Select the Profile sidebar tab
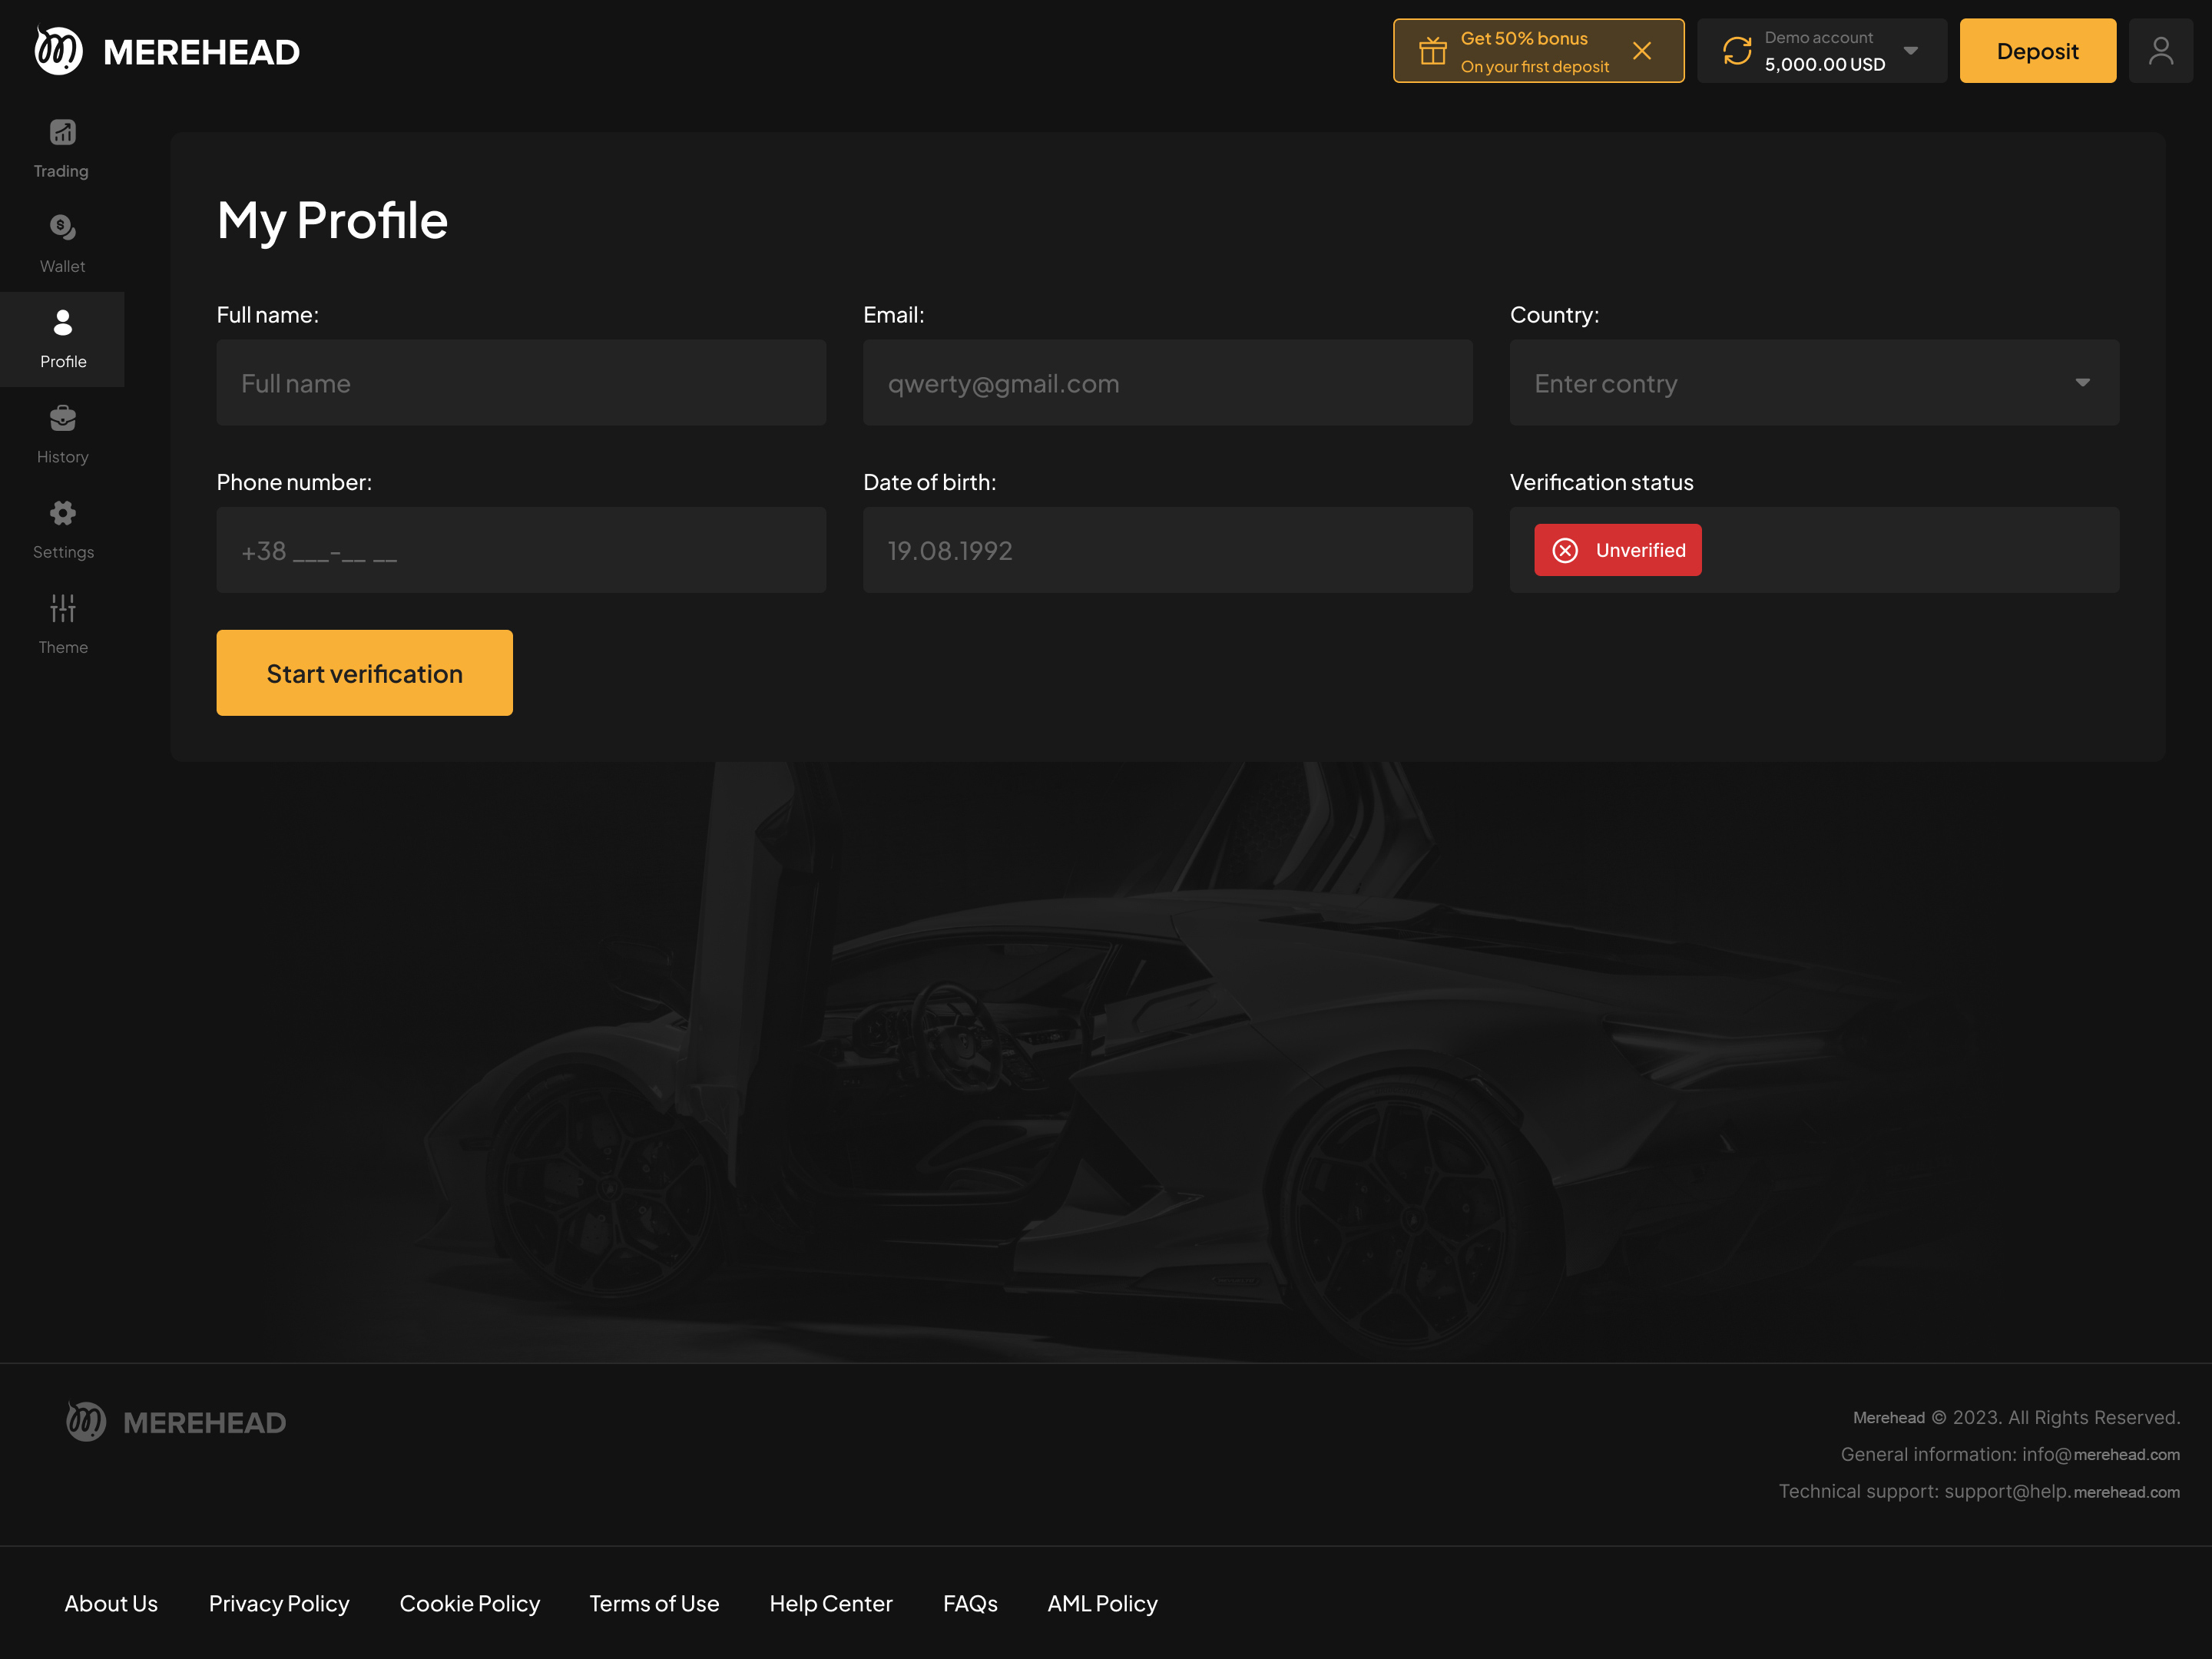 62,340
